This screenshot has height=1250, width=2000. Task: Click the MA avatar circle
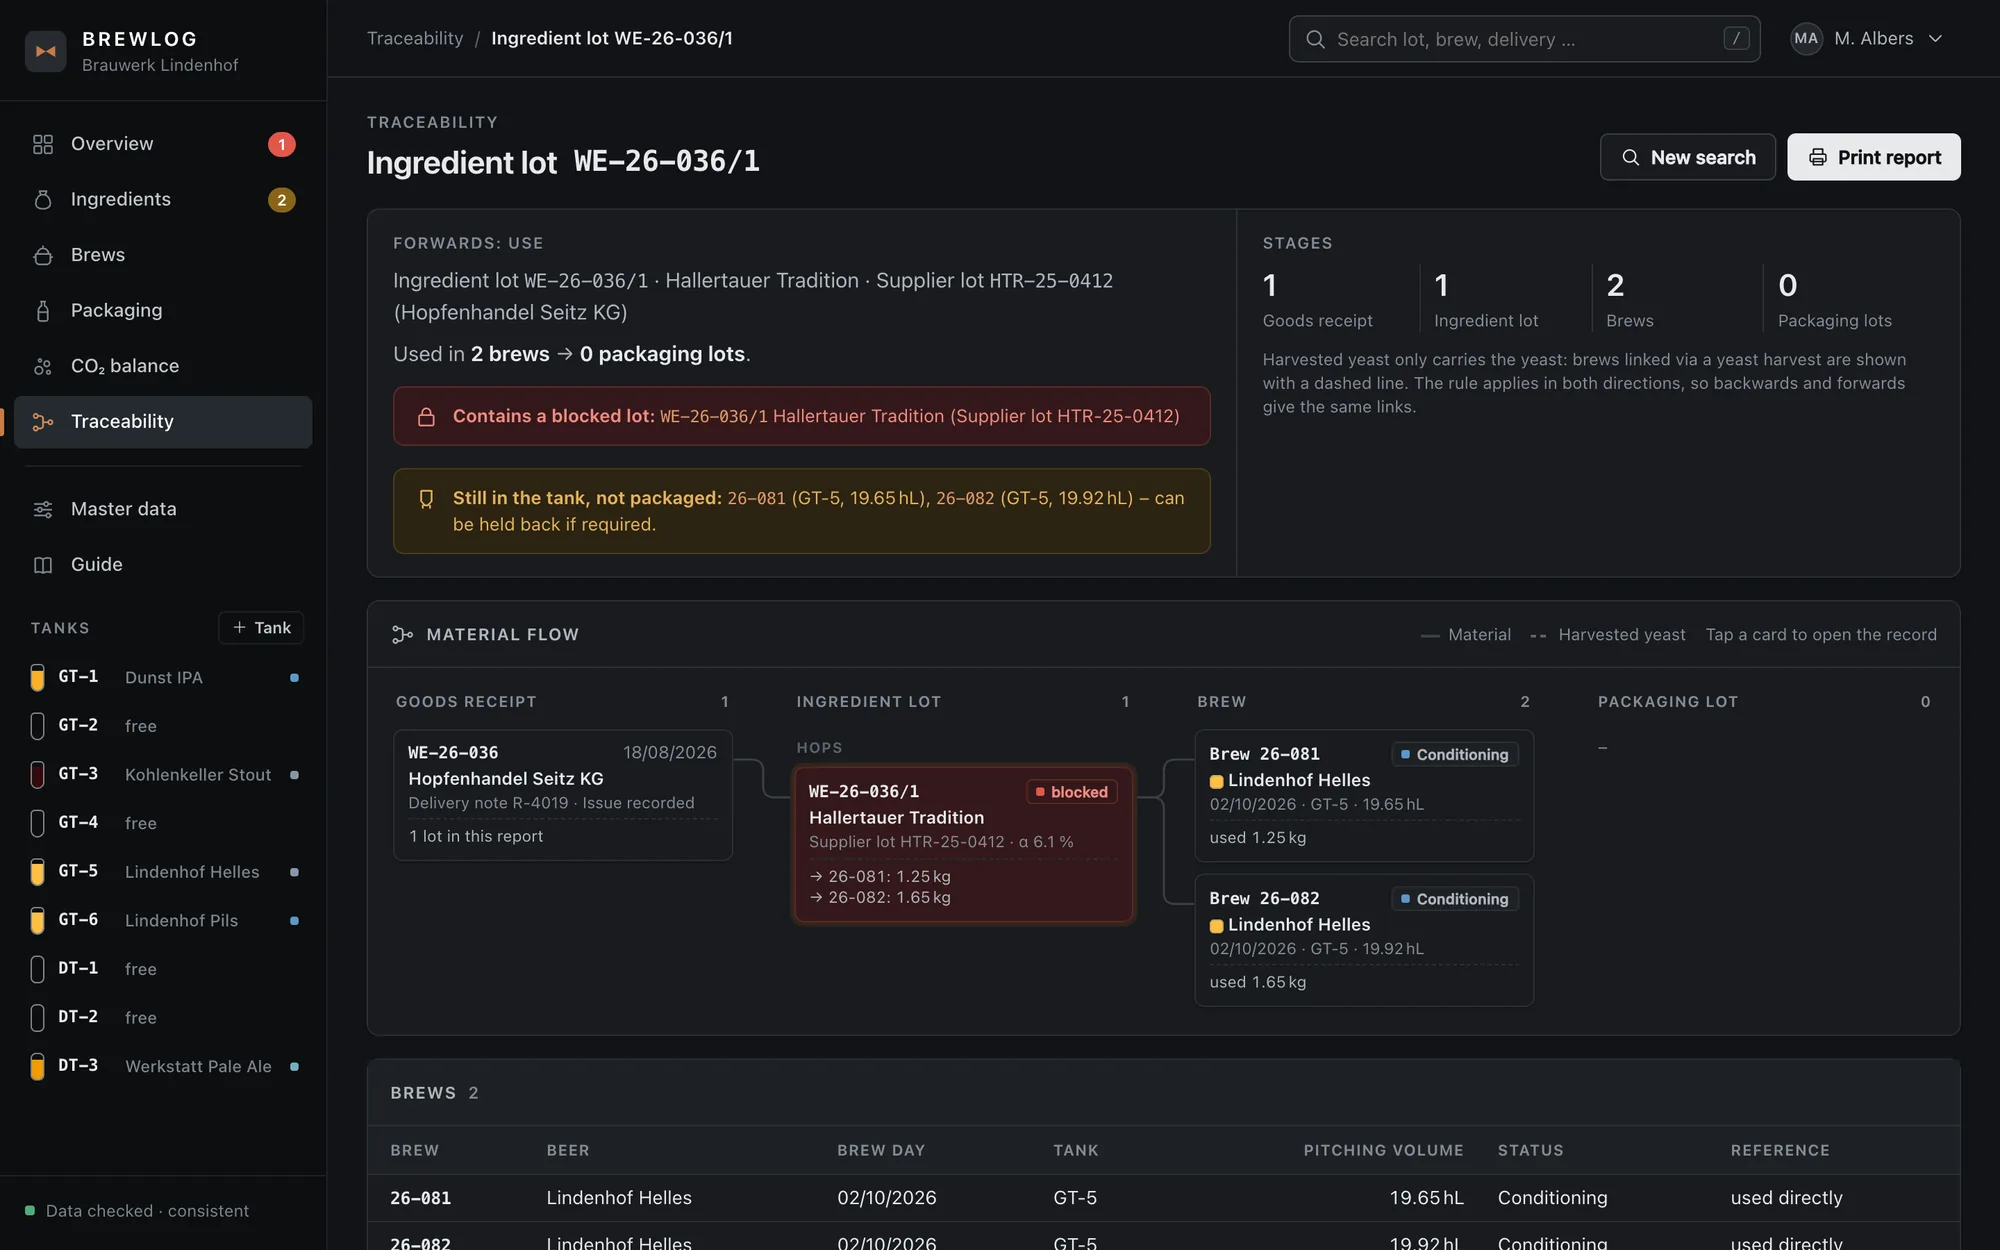[x=1806, y=38]
